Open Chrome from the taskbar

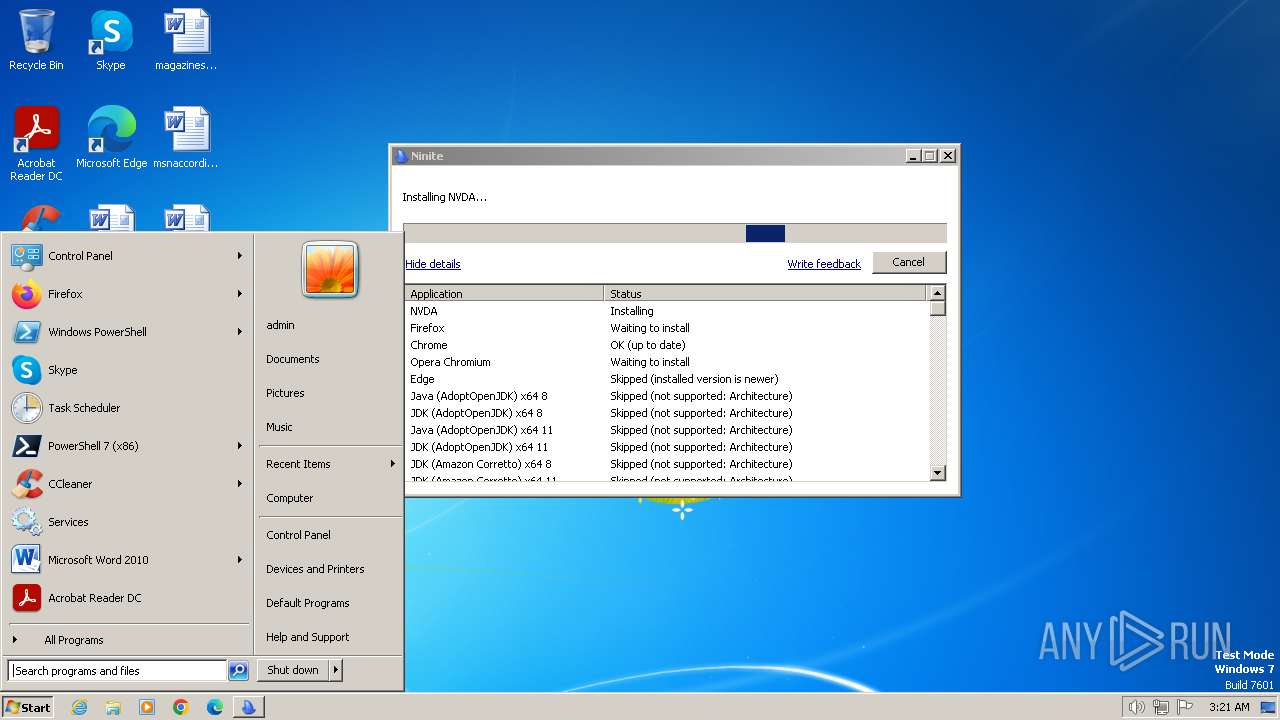(181, 707)
